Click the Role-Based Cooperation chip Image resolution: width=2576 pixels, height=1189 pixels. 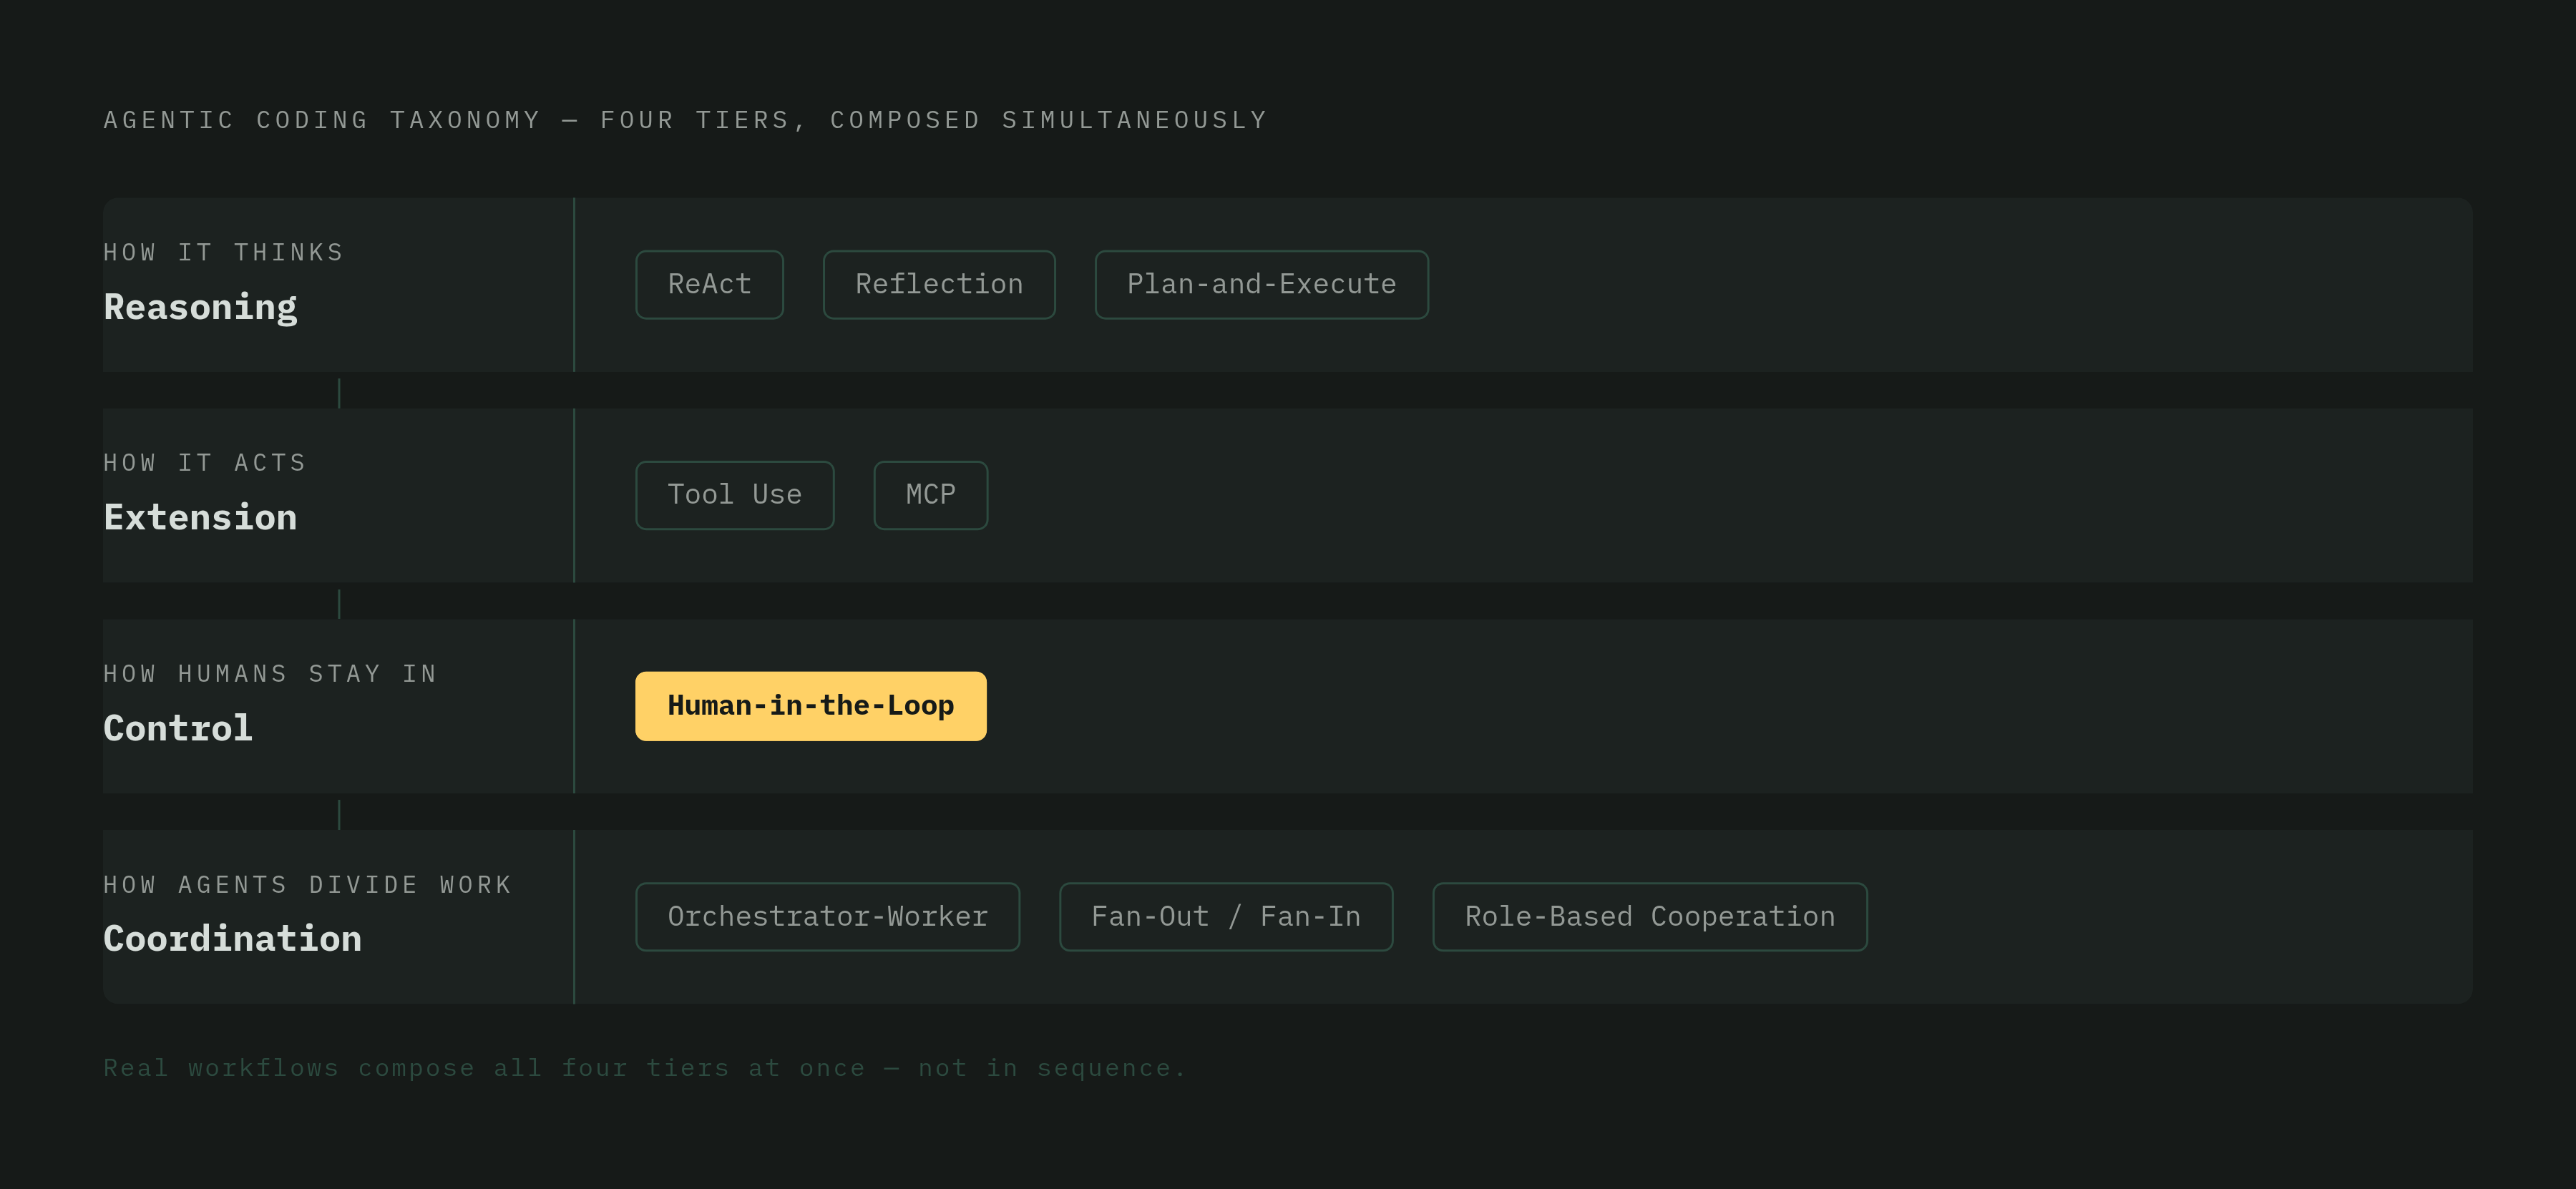pos(1650,917)
